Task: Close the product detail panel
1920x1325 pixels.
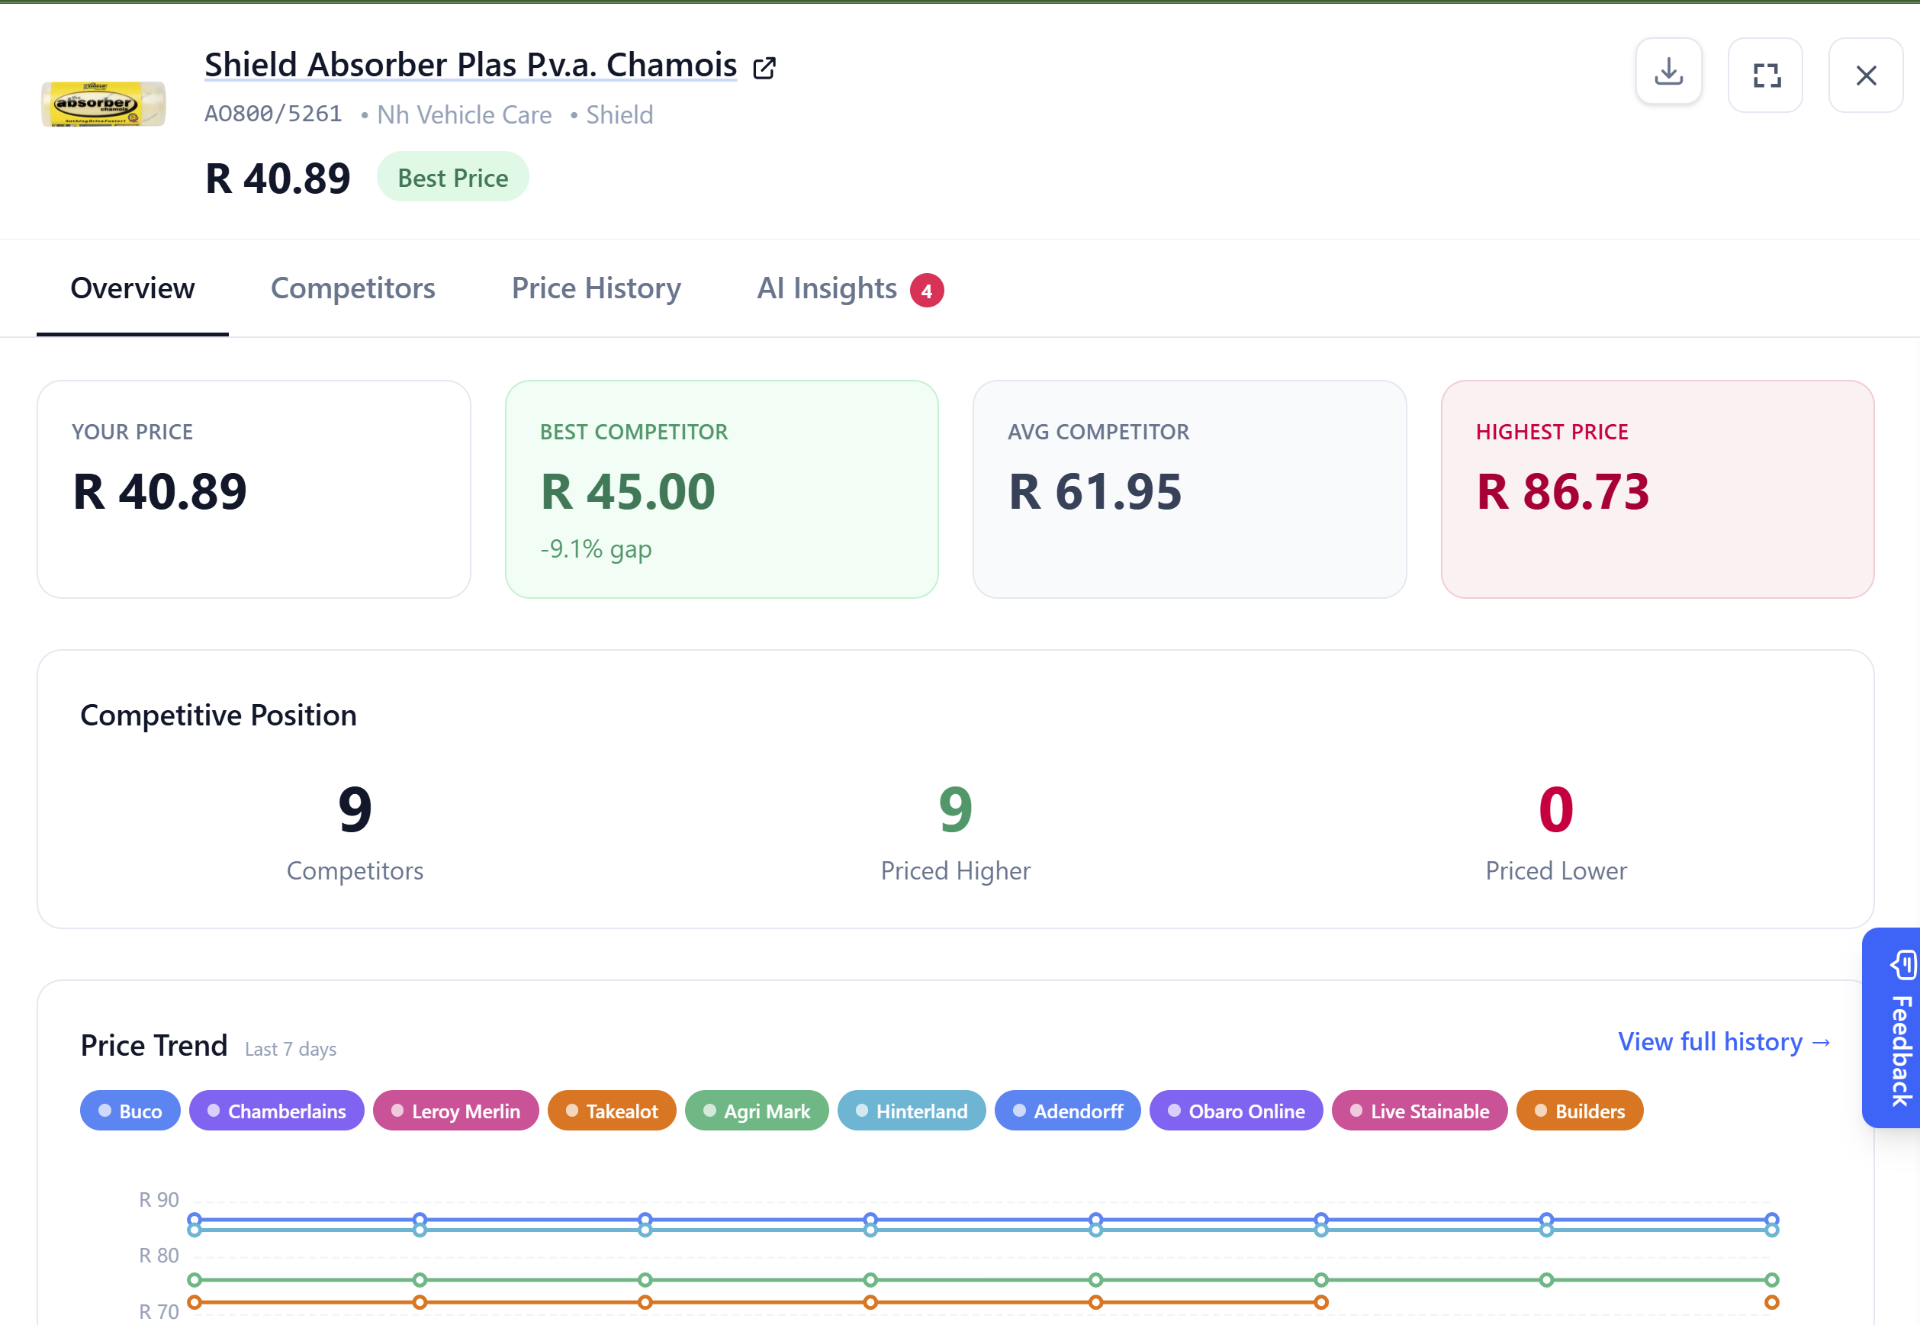Action: (1865, 75)
